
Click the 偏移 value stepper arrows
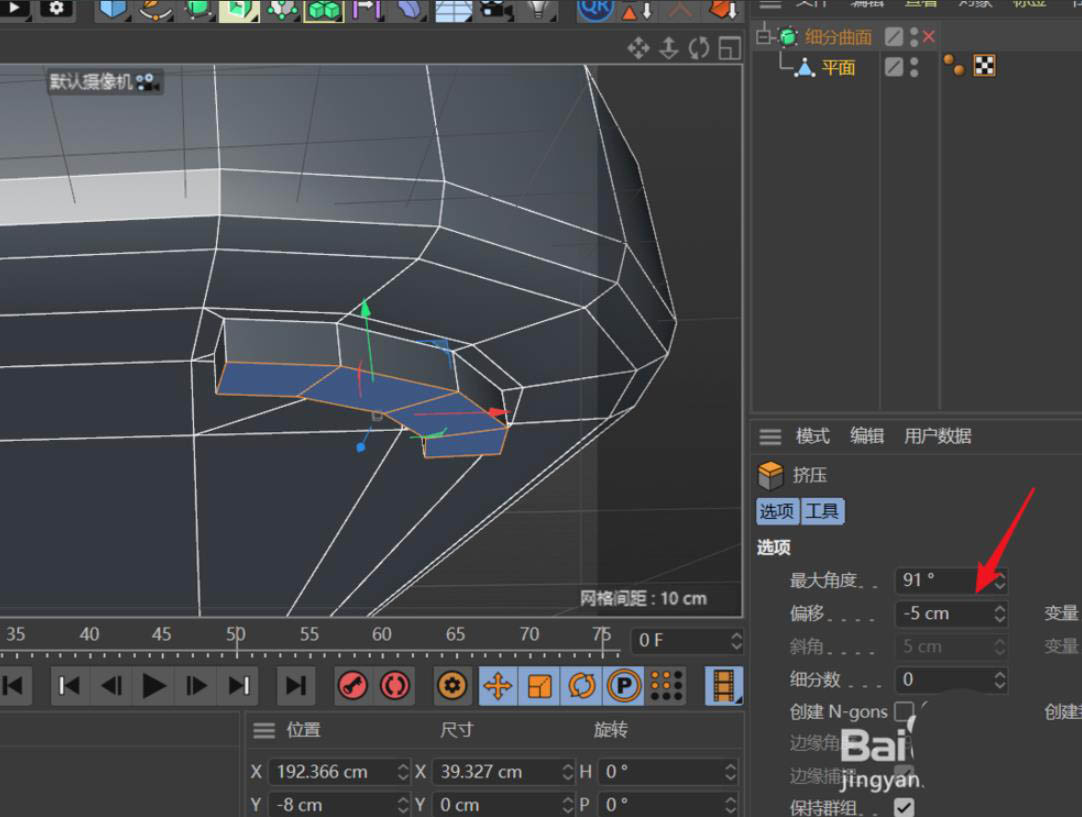click(999, 613)
